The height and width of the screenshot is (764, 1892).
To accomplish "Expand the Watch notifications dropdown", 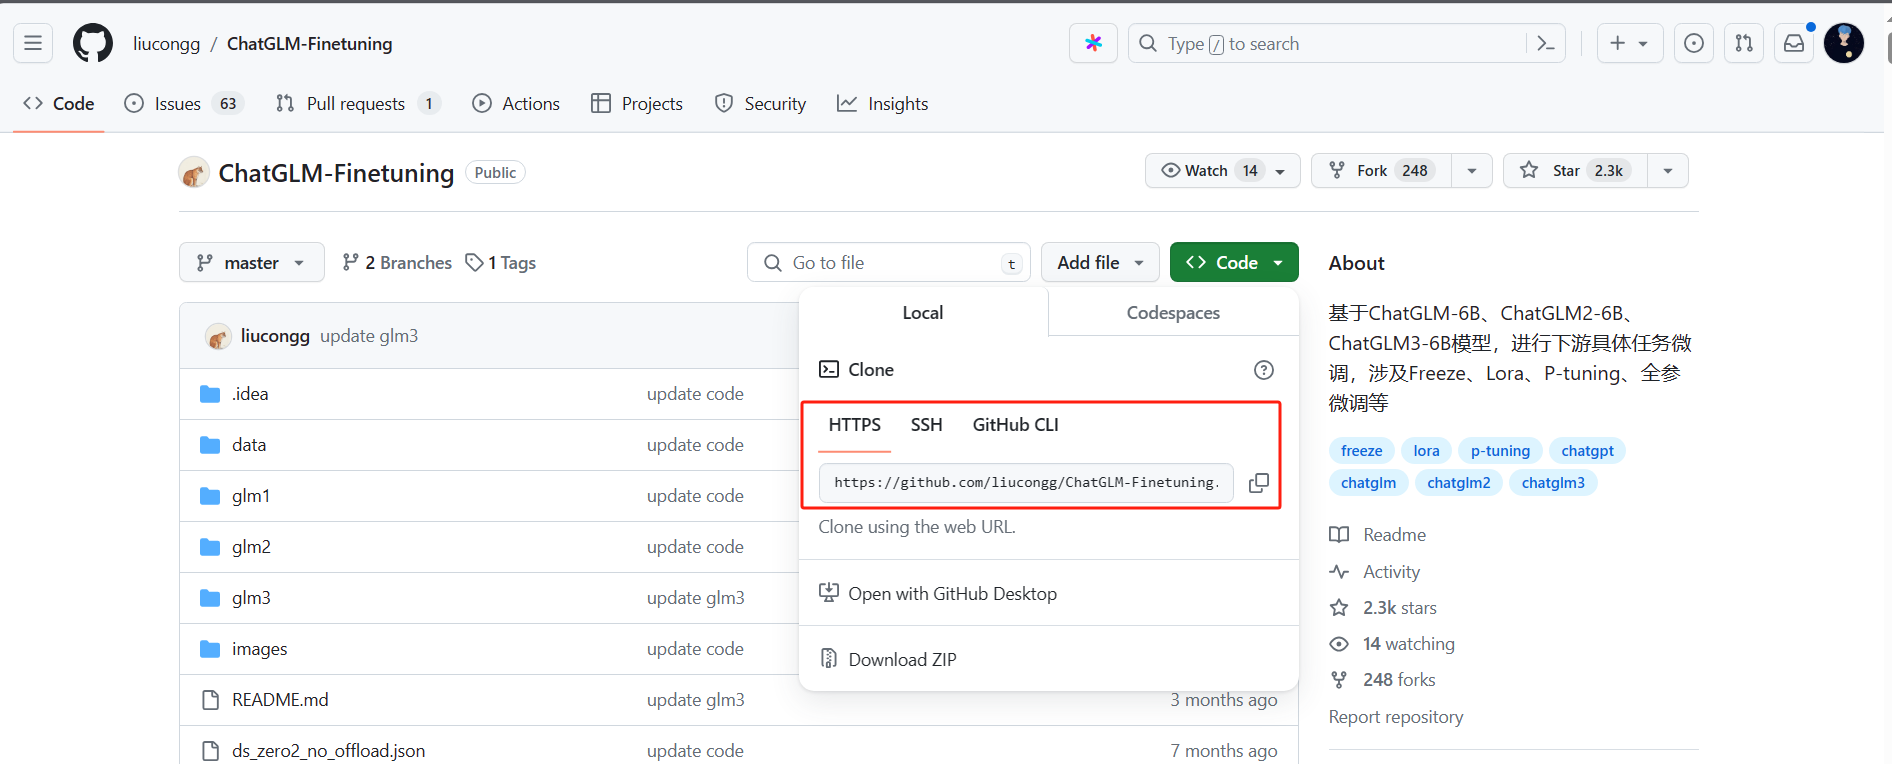I will click(1222, 171).
